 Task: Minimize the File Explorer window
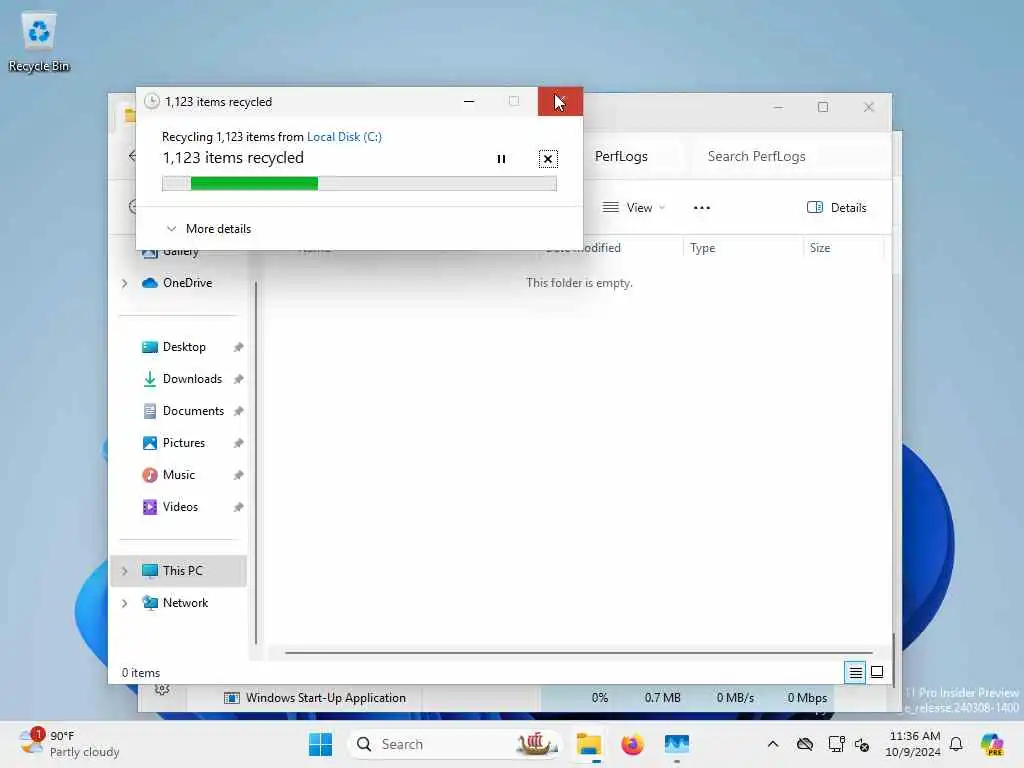tap(778, 107)
